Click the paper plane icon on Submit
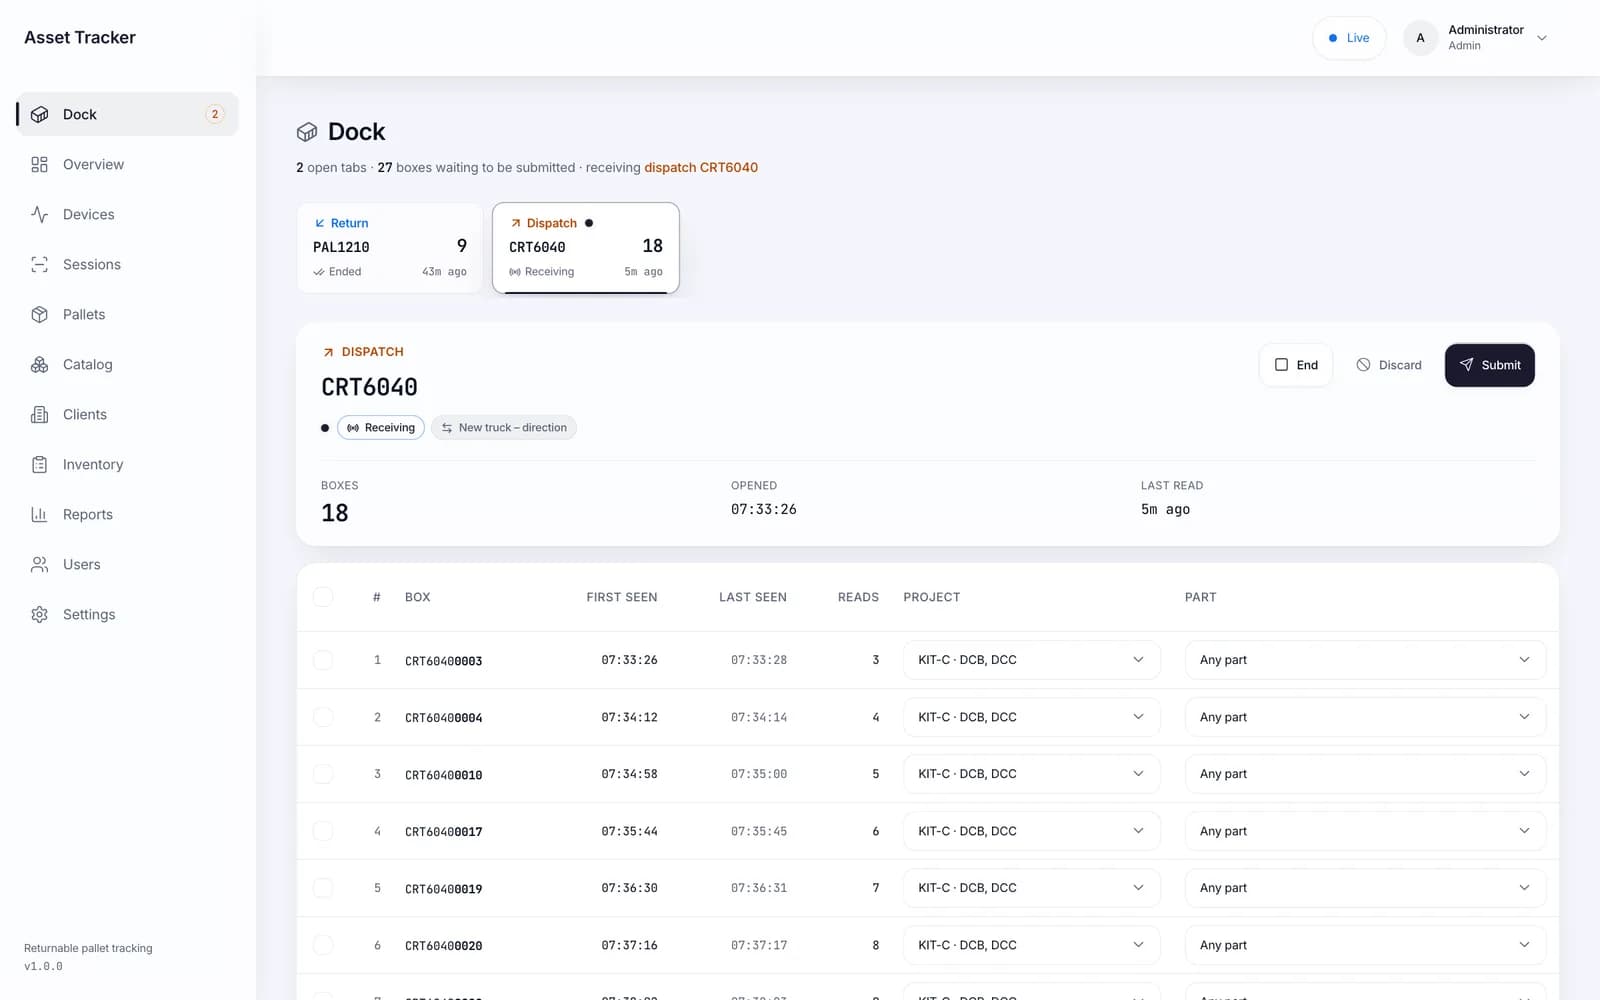 [1466, 365]
